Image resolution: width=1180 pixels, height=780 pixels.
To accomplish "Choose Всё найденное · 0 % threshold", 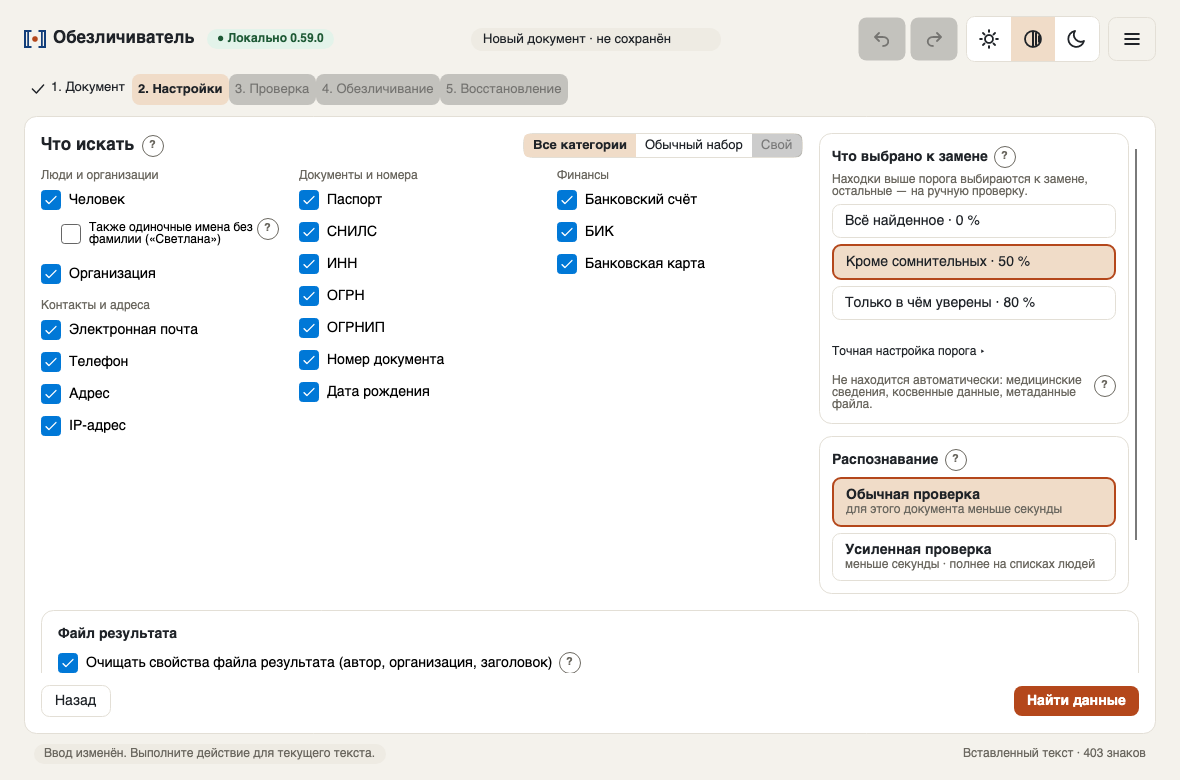I will tap(973, 221).
